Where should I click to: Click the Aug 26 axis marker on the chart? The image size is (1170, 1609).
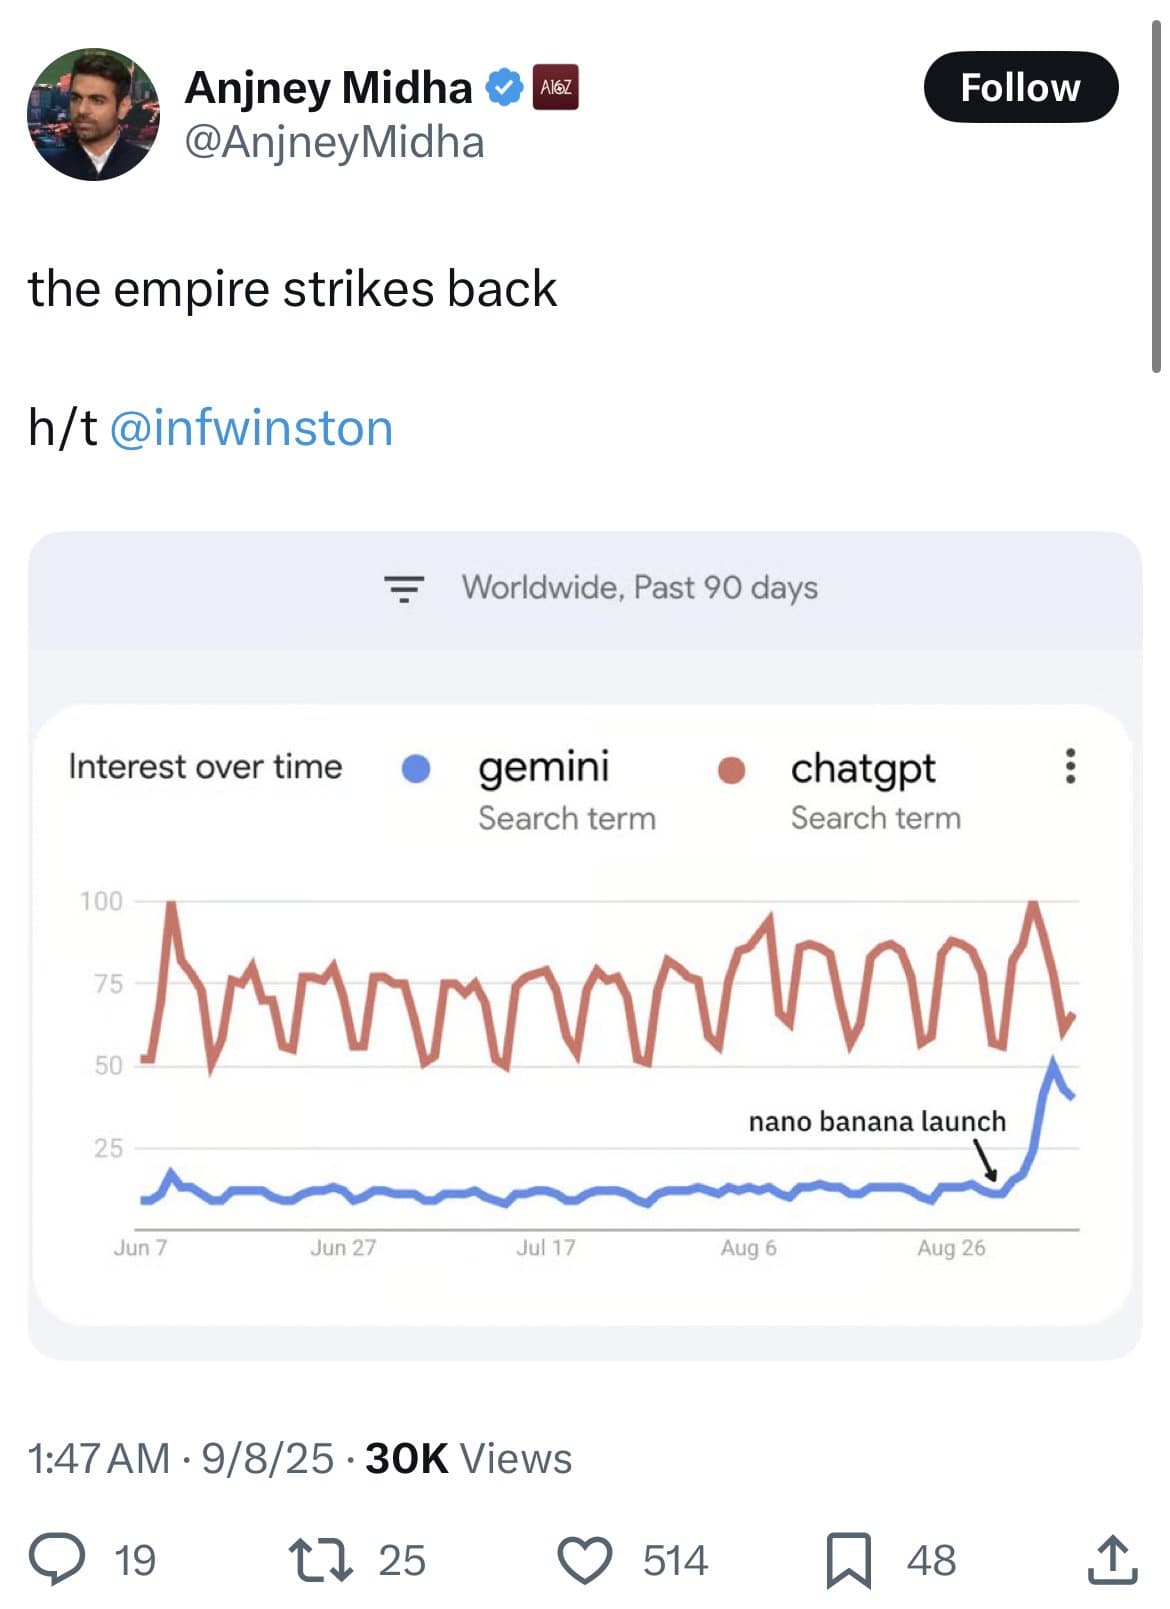(x=950, y=1246)
